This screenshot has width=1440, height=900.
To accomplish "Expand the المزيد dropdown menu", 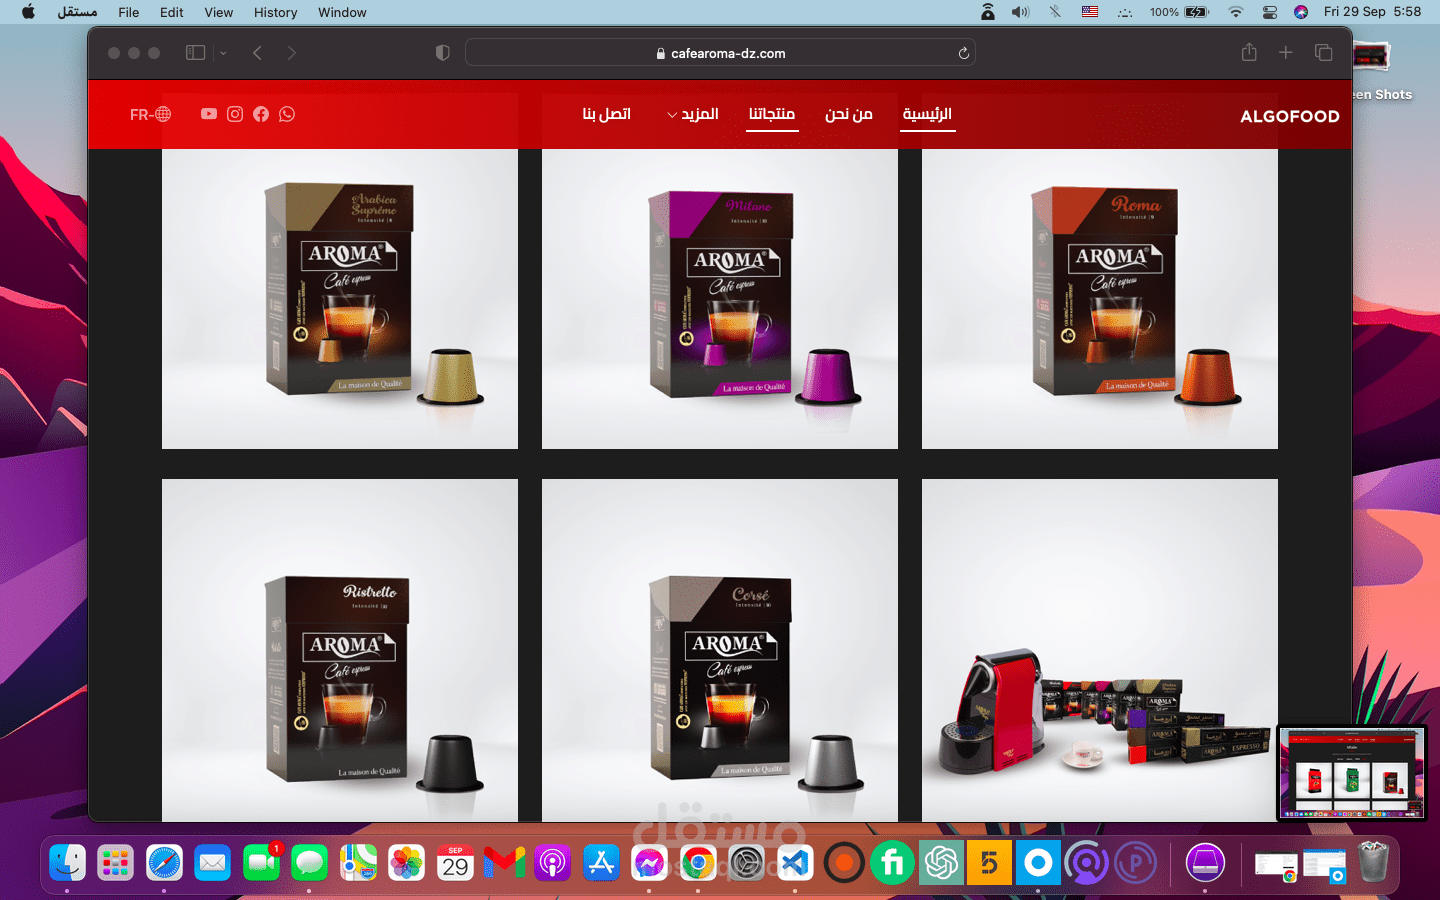I will coord(693,114).
